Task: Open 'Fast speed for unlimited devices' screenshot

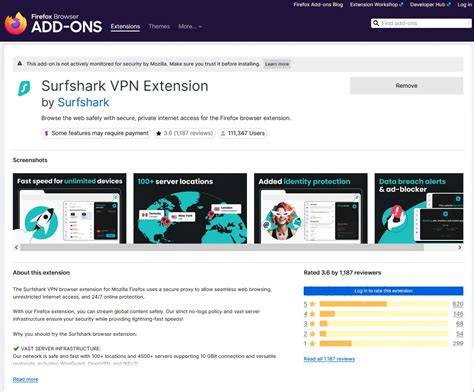Action: tap(70, 208)
